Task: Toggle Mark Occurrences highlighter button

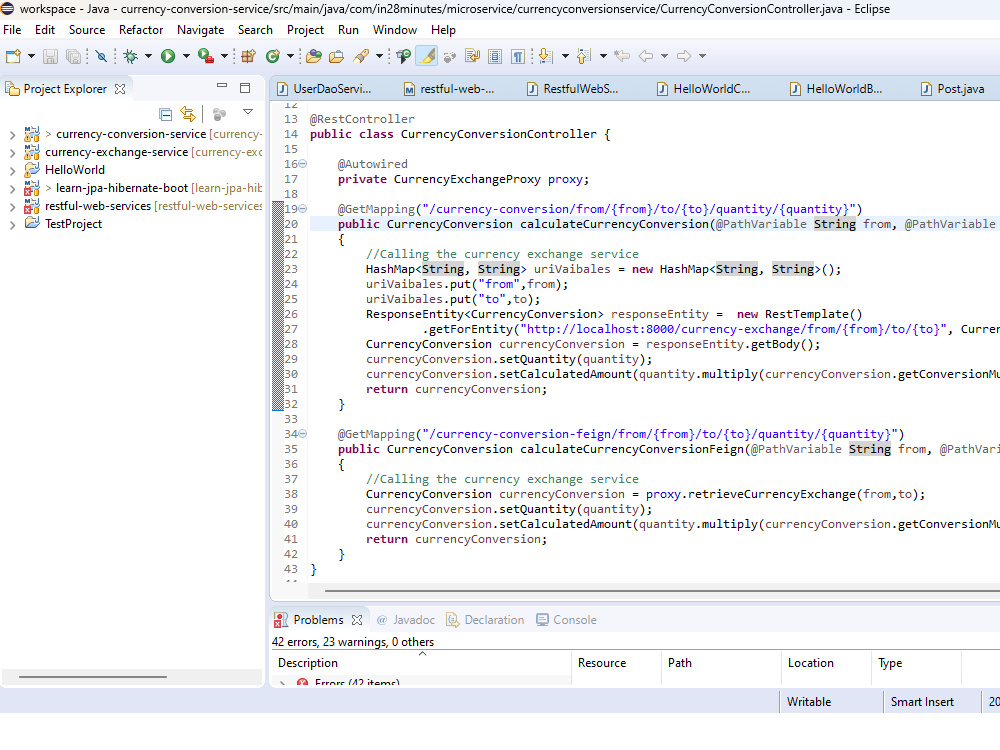Action: click(426, 56)
